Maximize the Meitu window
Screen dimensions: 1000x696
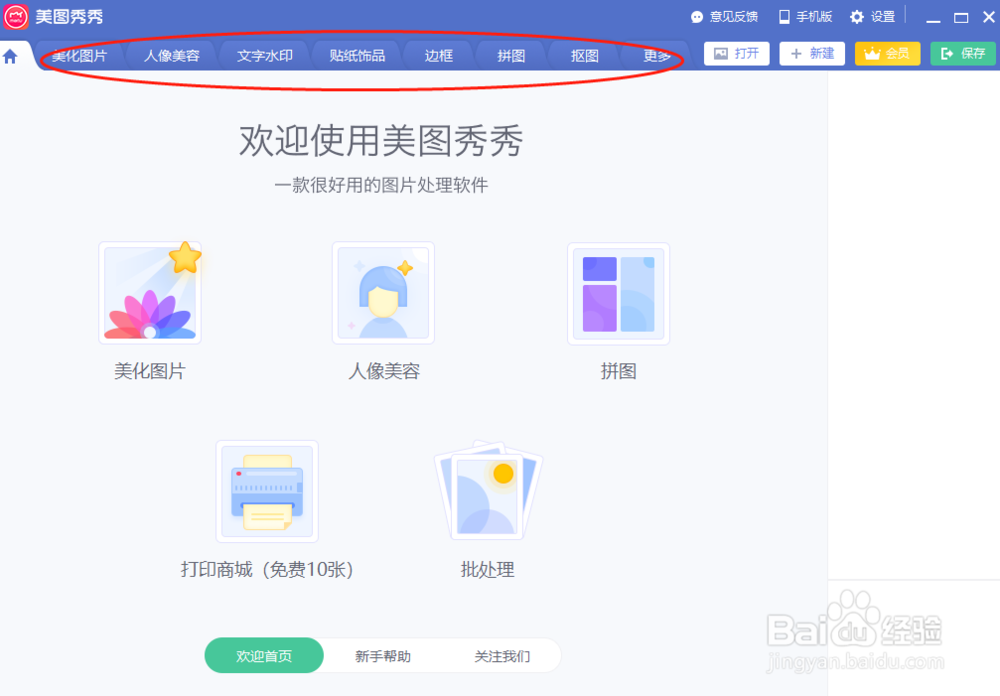click(961, 17)
